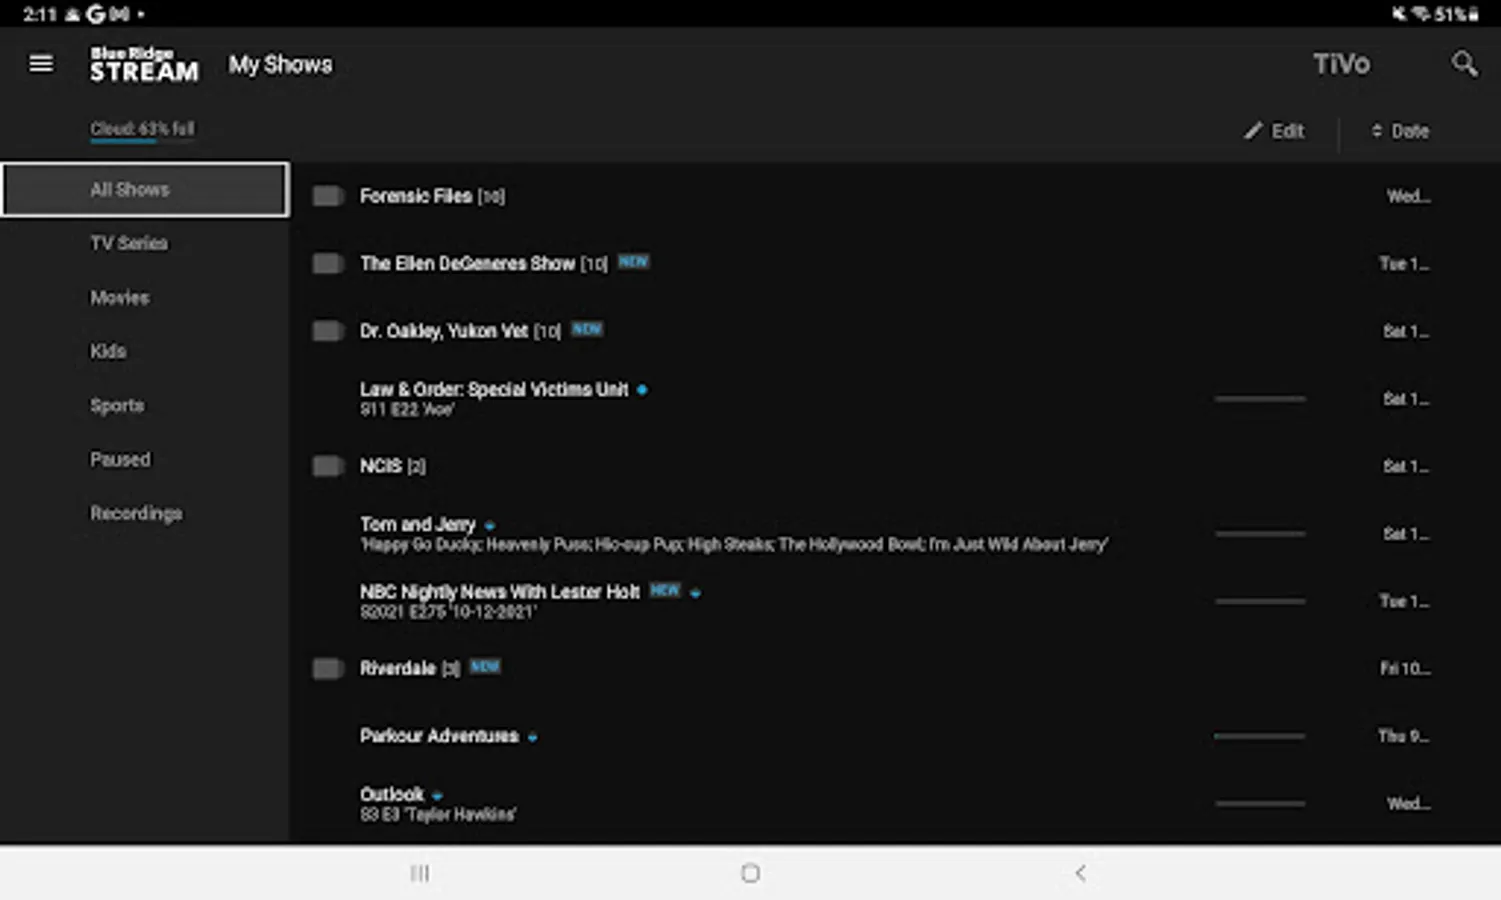This screenshot has width=1501, height=900.
Task: Click the Outlook progress bar
Action: (1260, 803)
